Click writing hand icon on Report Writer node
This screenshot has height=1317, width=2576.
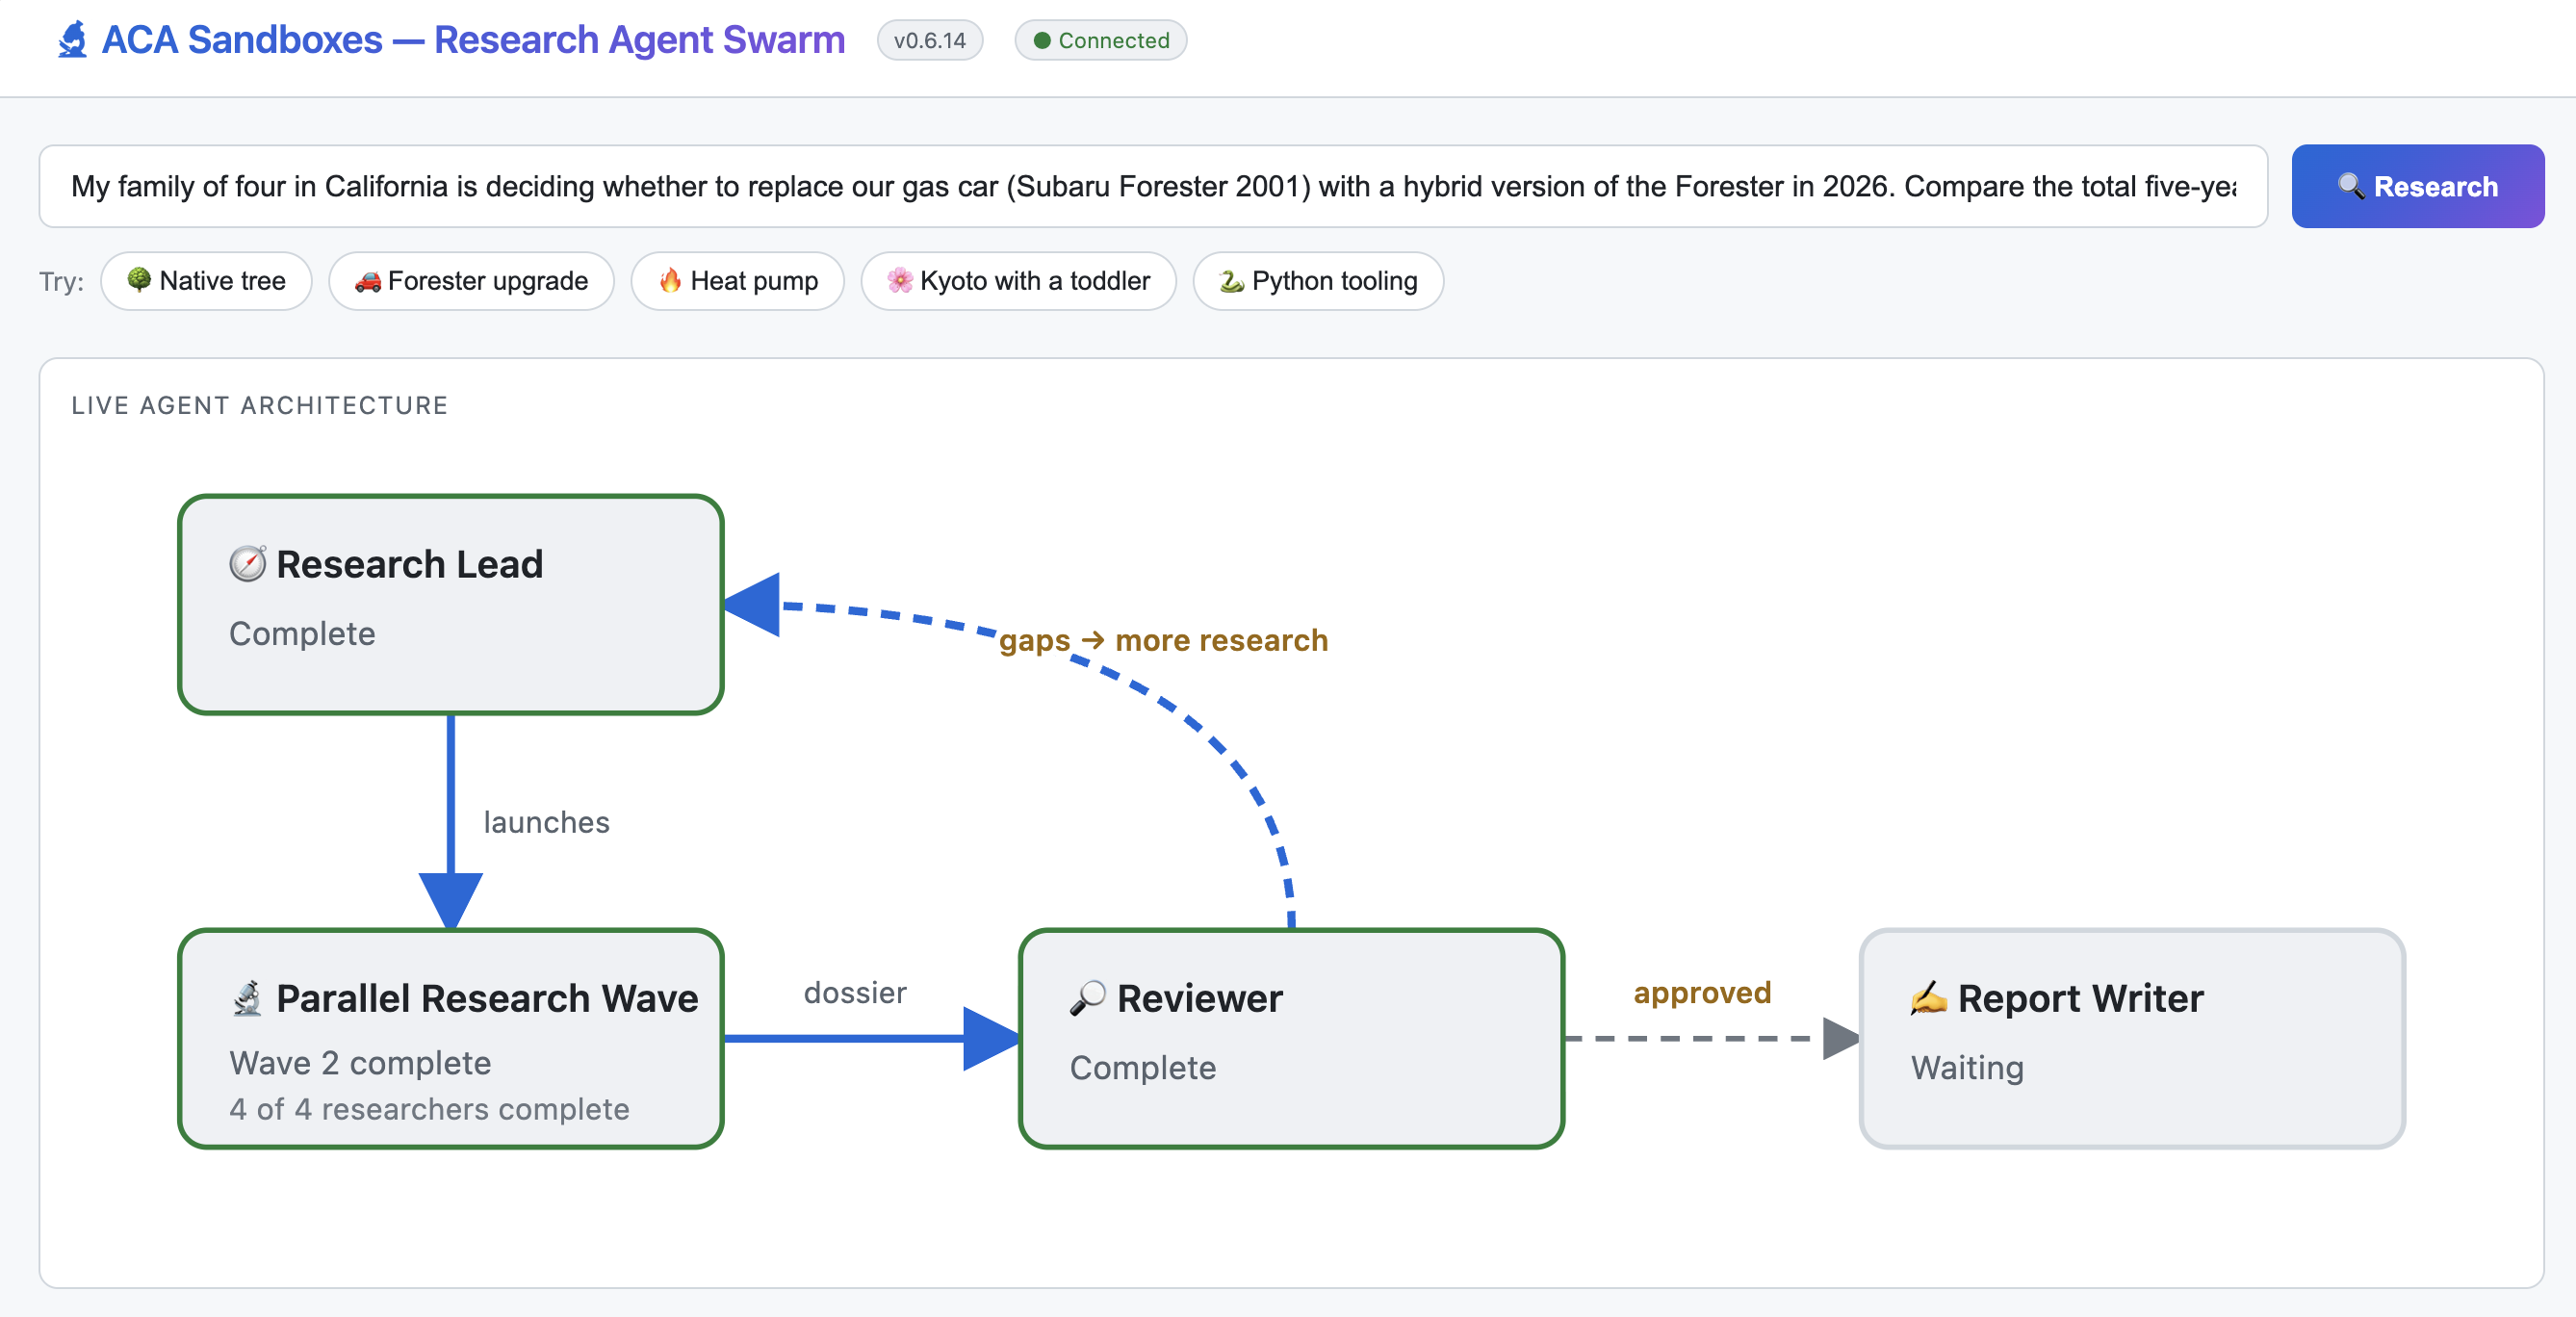1928,998
